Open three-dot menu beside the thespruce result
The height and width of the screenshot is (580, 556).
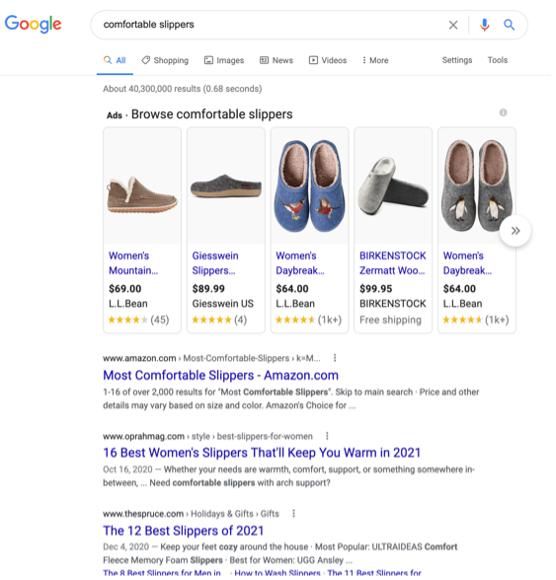[x=294, y=513]
